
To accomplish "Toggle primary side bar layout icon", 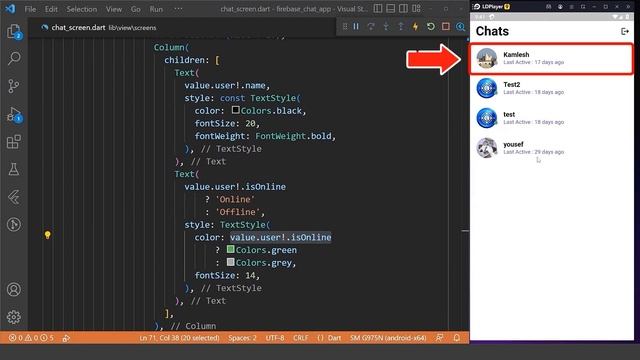I will click(378, 9).
